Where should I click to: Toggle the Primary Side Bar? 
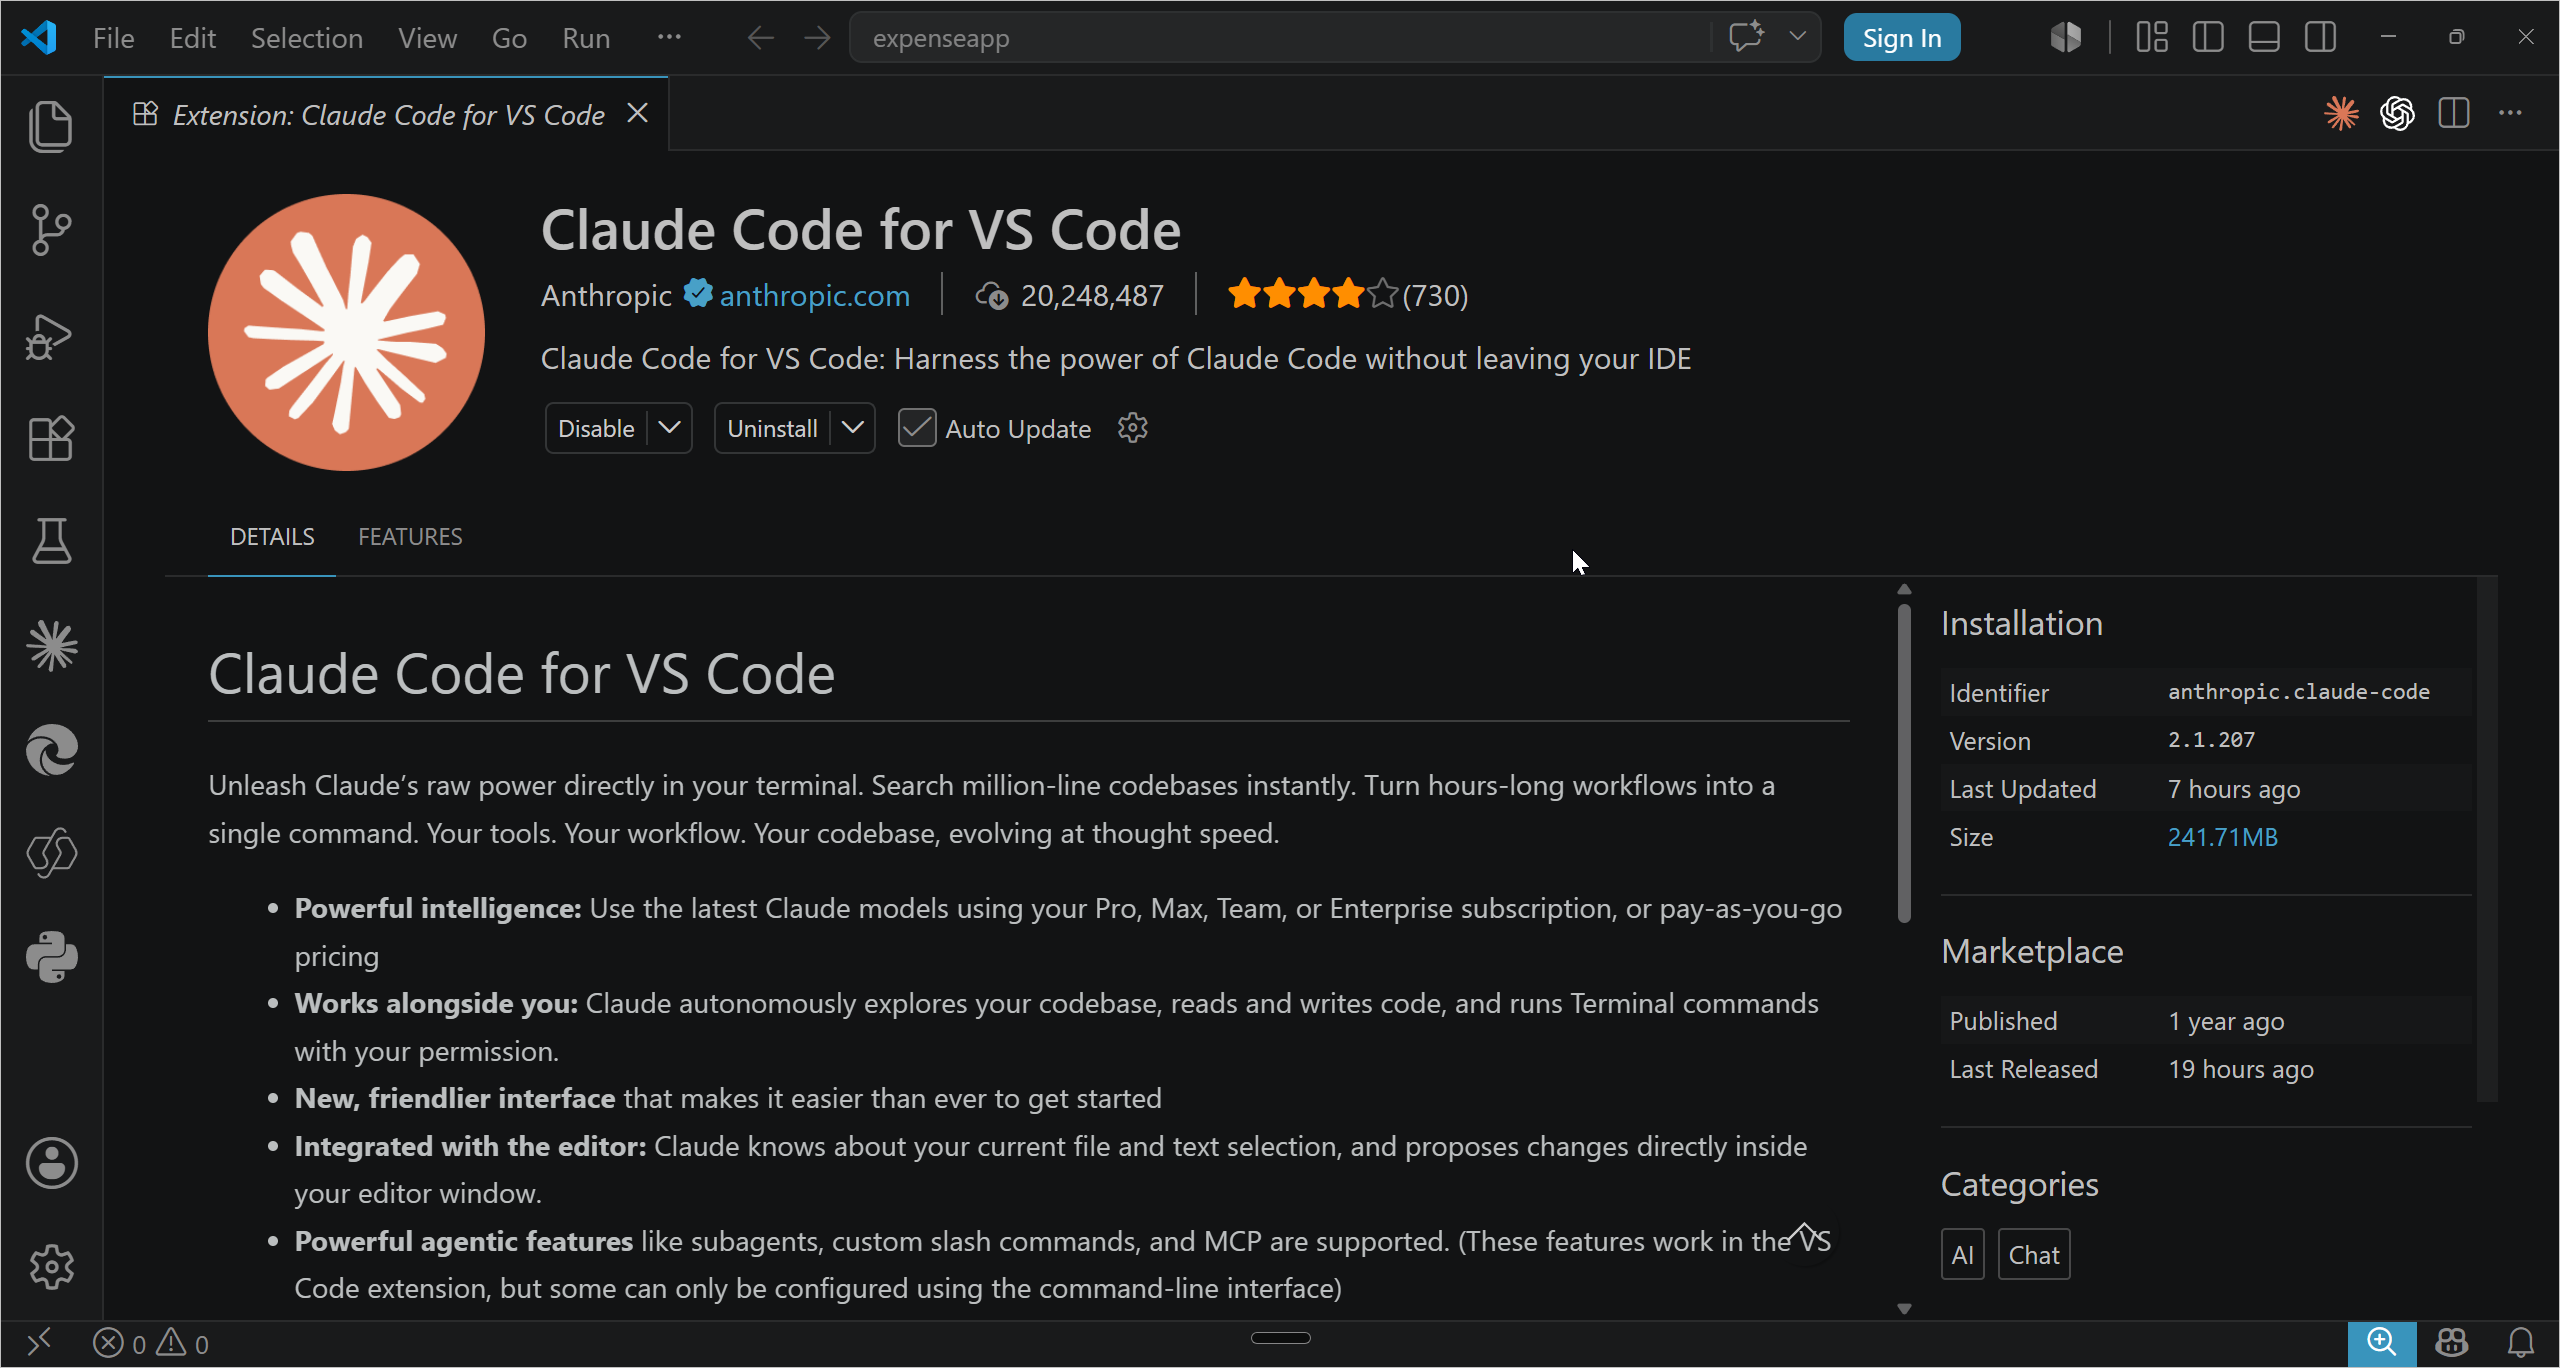pos(2208,37)
